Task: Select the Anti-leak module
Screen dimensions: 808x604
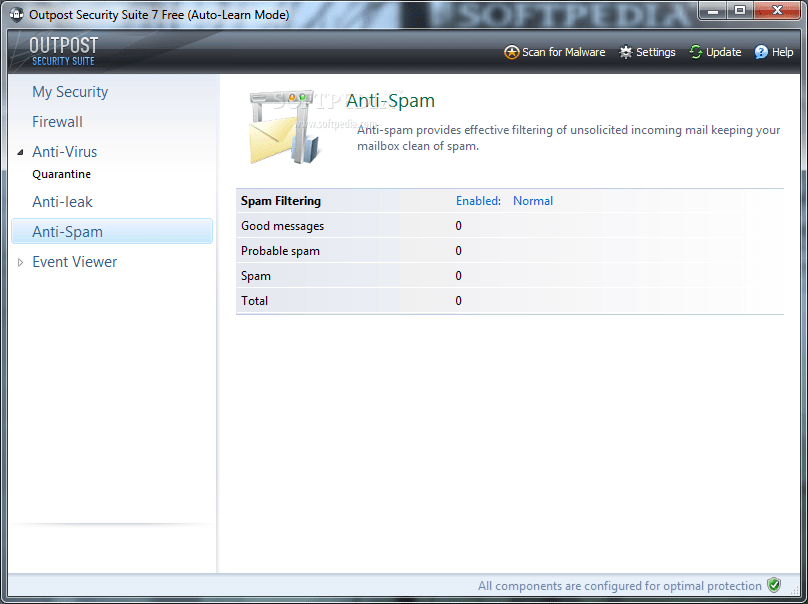Action: click(x=62, y=201)
